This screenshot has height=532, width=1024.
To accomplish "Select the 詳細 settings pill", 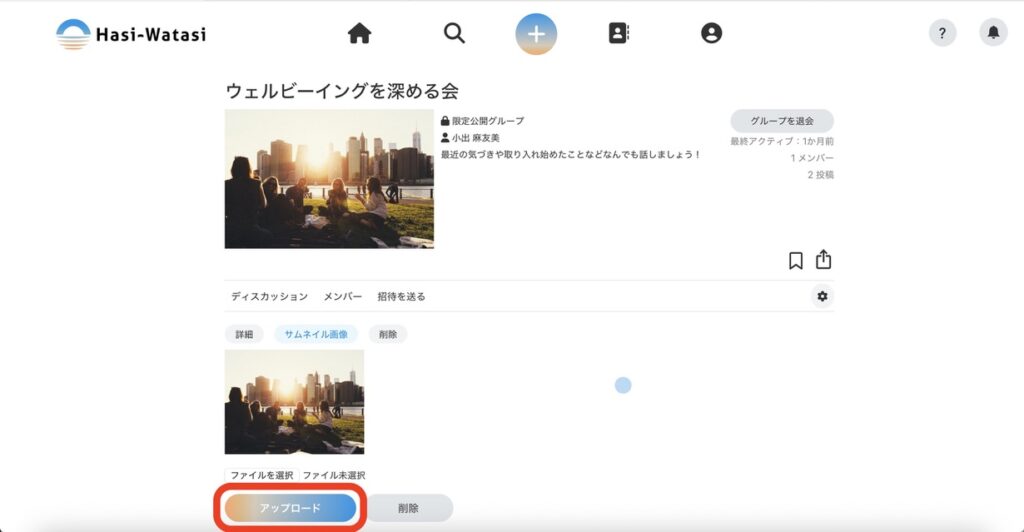I will [x=244, y=334].
